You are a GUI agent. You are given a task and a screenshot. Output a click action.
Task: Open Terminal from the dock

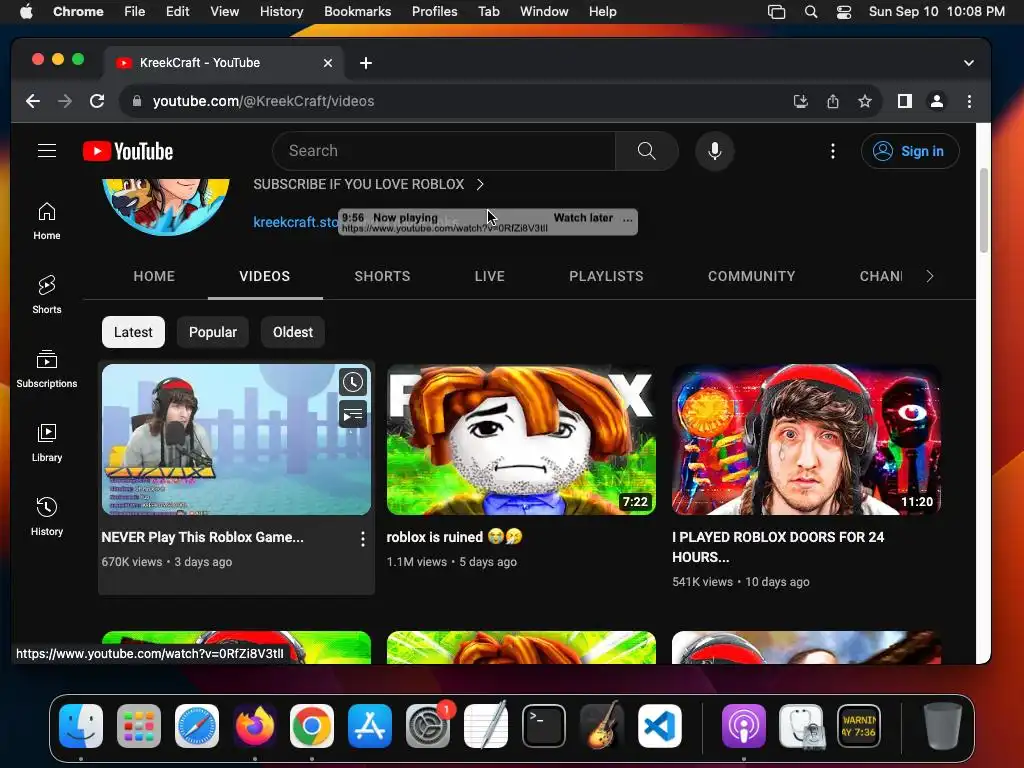pos(543,726)
